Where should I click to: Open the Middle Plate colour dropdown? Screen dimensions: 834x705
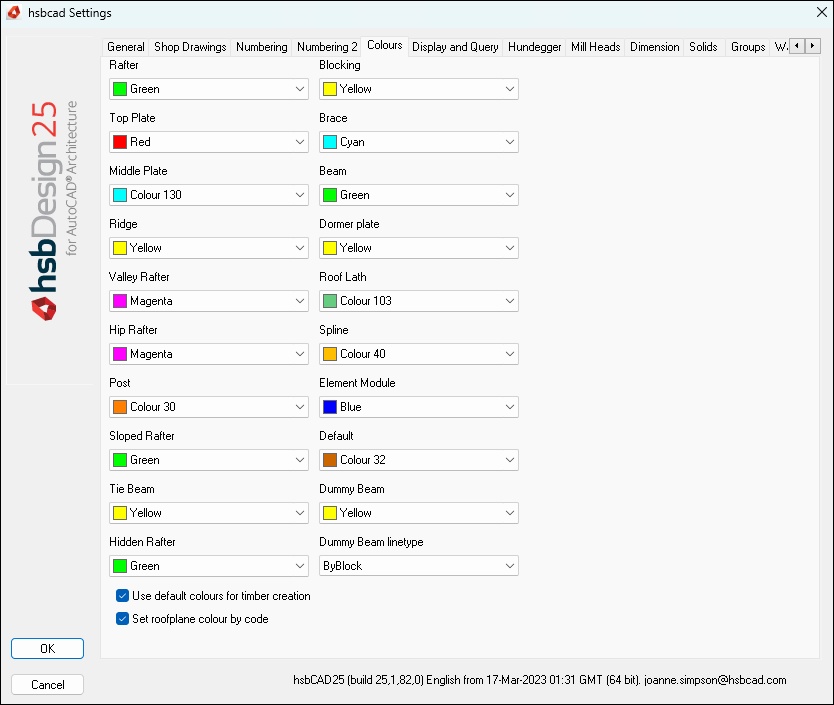[208, 195]
